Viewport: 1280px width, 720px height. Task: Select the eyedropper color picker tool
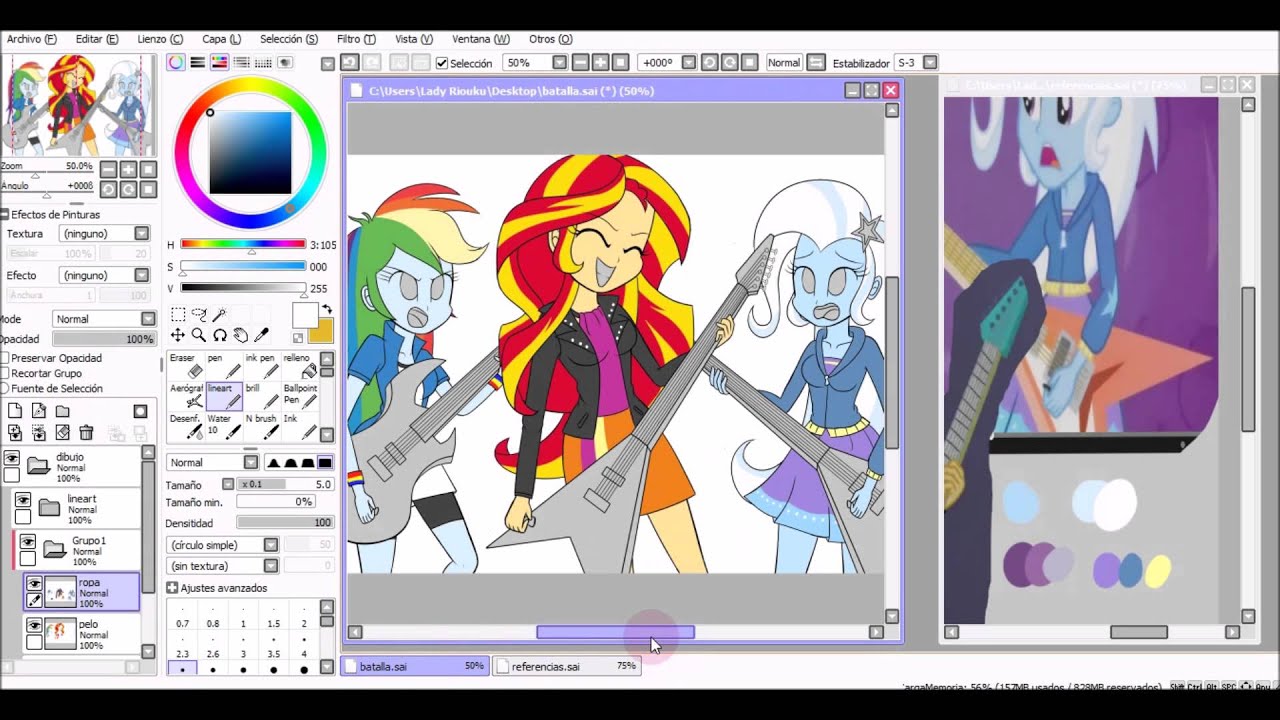click(x=262, y=335)
